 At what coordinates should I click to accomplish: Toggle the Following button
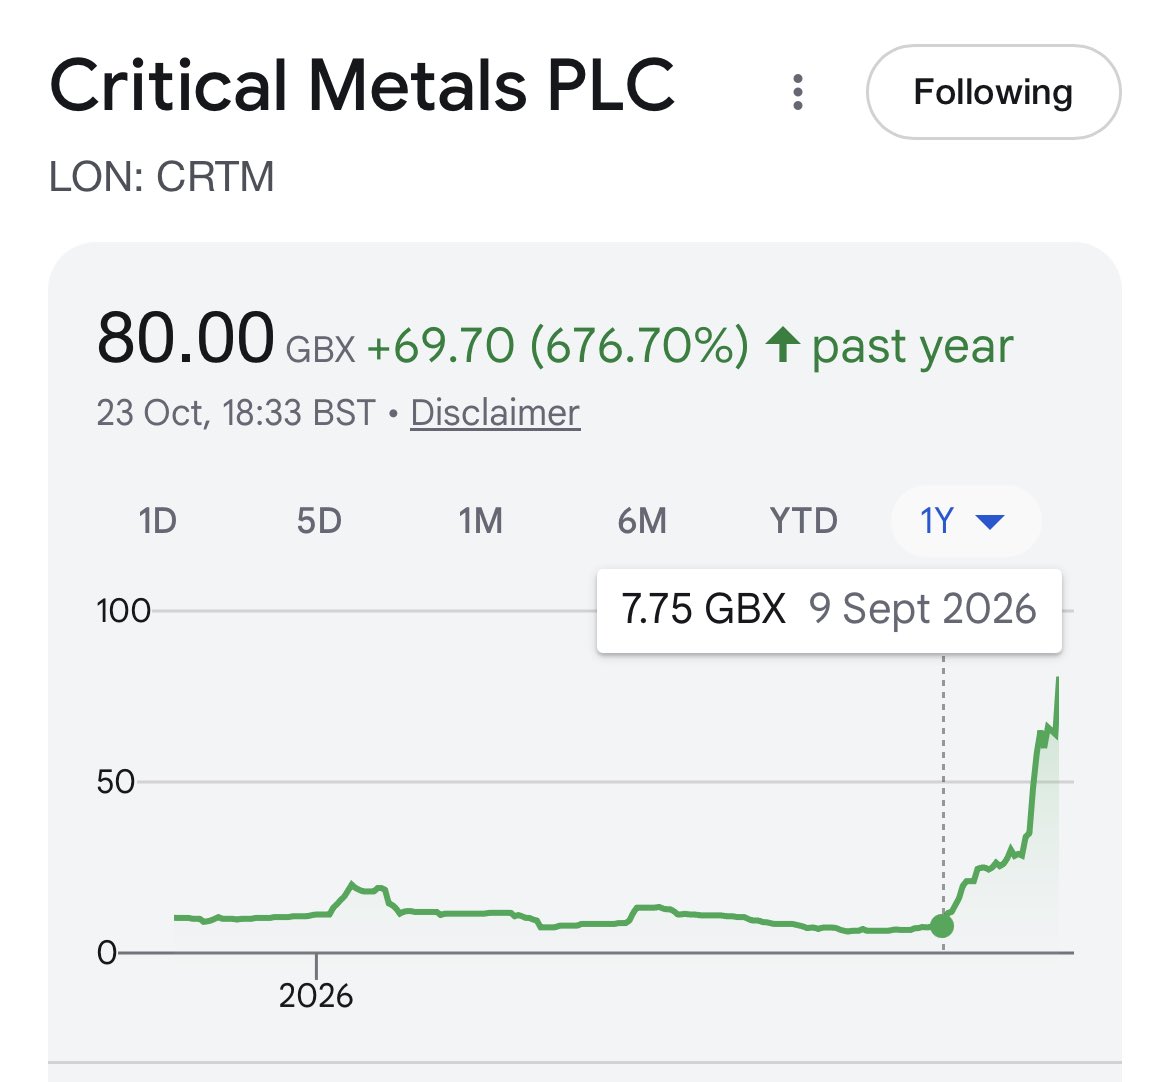click(x=993, y=93)
